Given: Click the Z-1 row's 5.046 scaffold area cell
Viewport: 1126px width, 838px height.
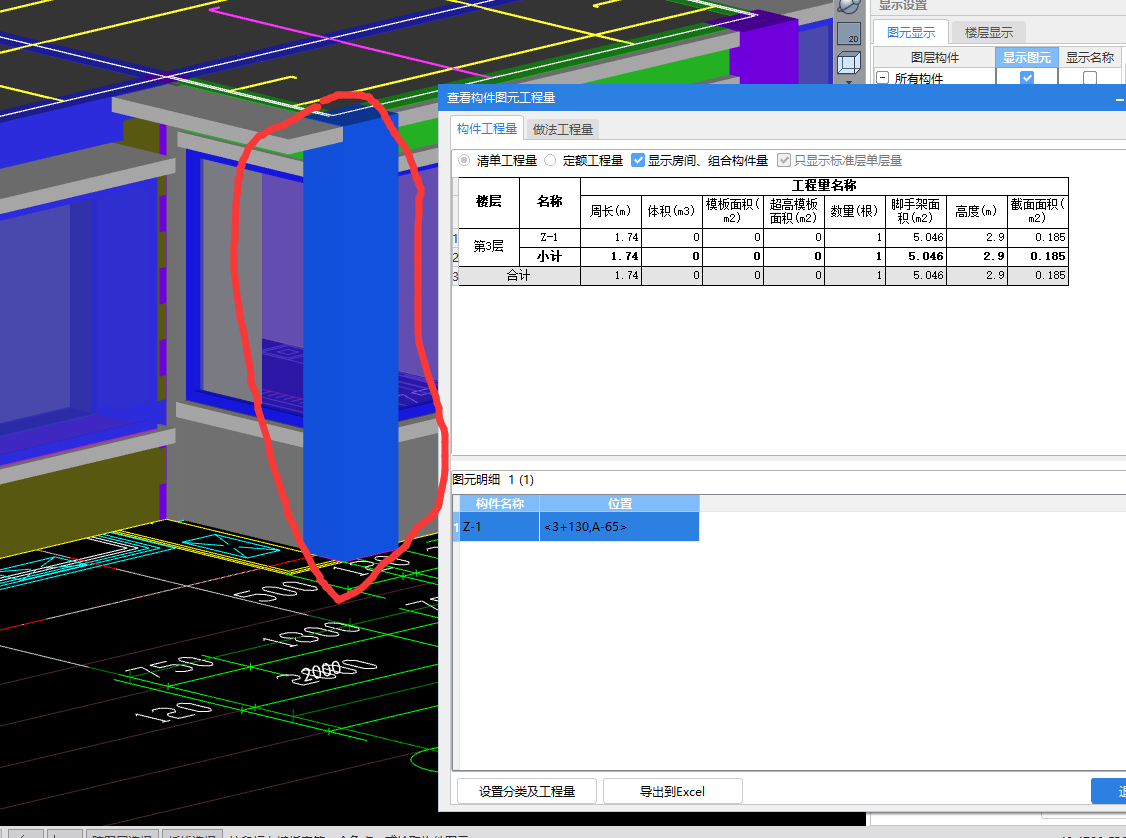Looking at the screenshot, I should (x=916, y=237).
